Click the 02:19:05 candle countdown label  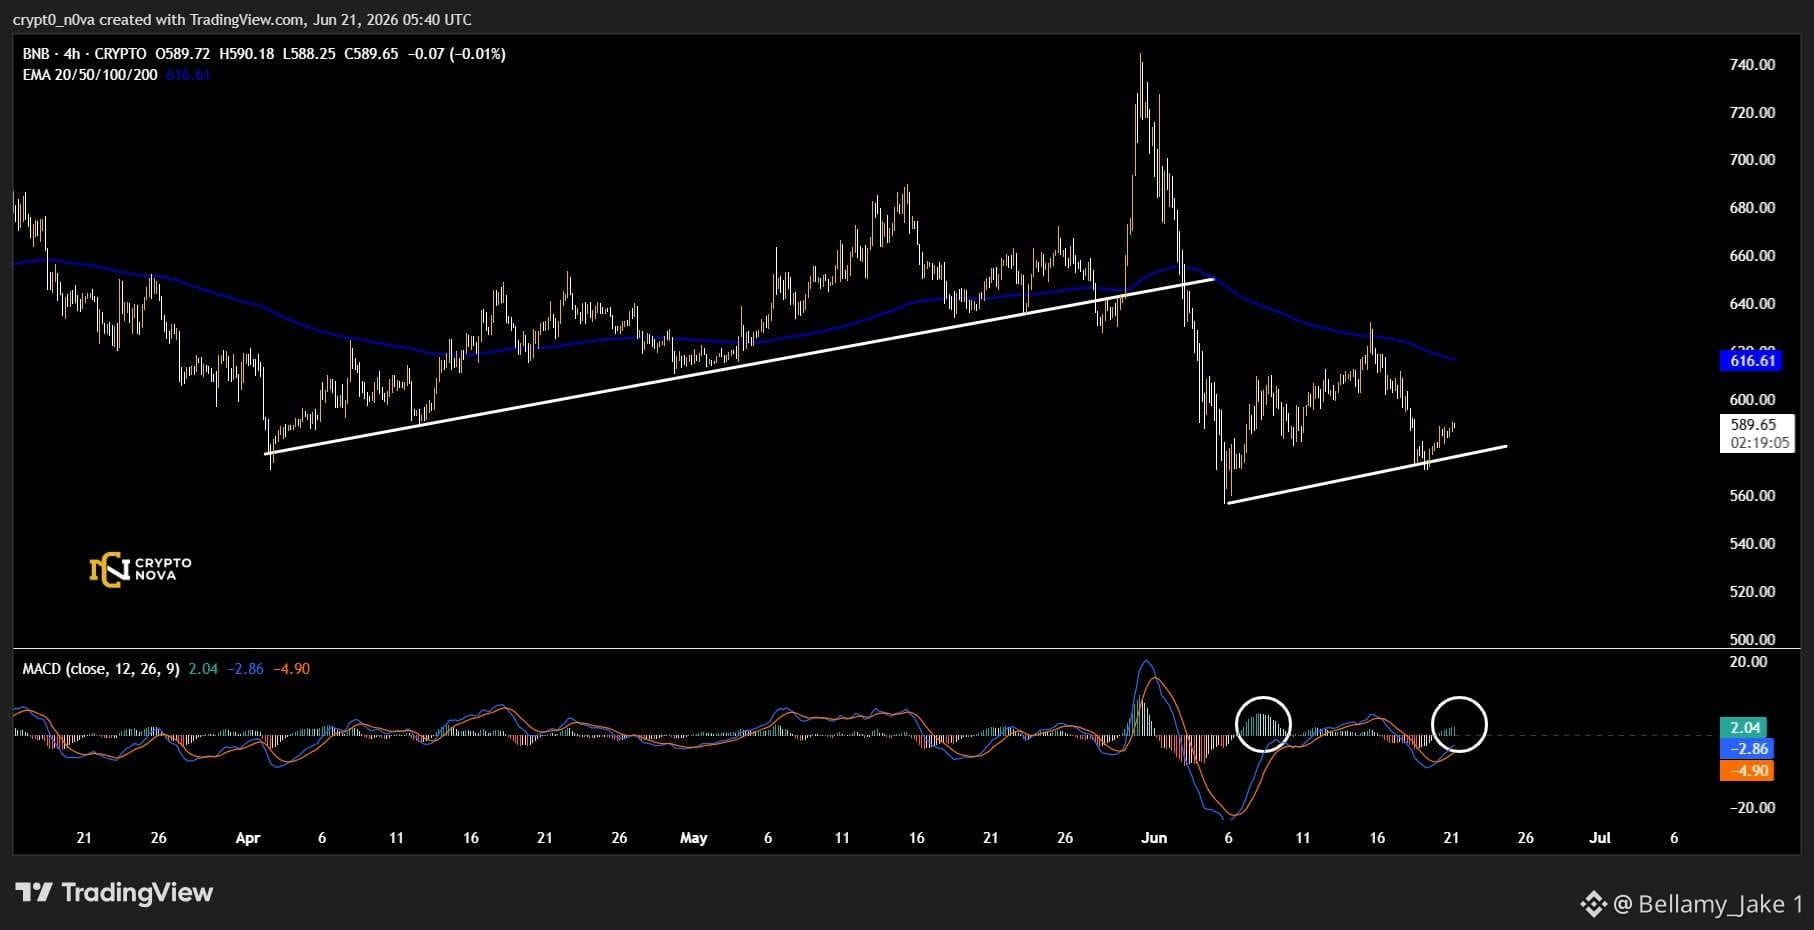1760,442
